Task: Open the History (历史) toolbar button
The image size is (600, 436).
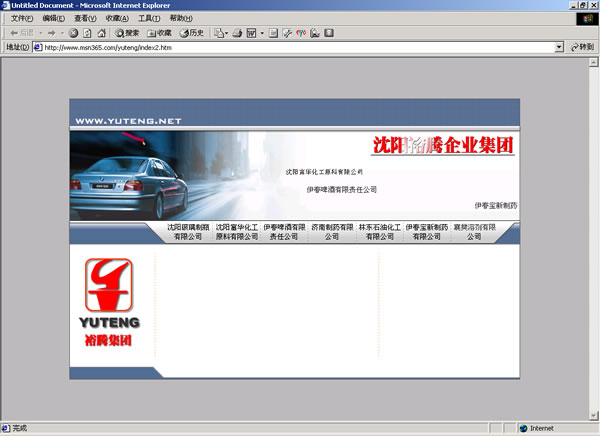Action: pyautogui.click(x=192, y=33)
